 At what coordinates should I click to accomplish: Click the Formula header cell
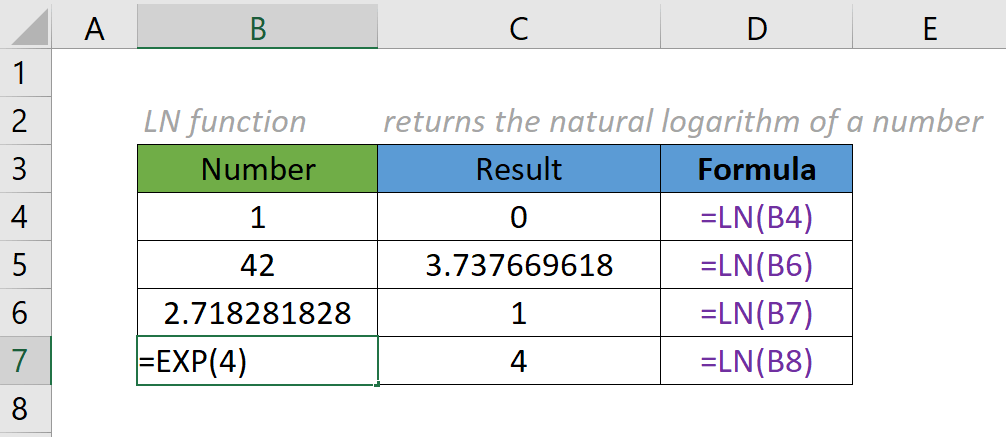(x=756, y=168)
